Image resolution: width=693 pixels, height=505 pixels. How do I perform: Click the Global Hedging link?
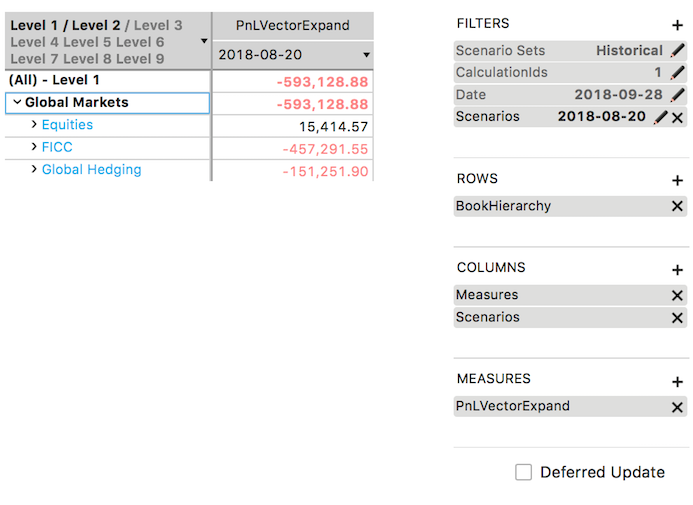point(91,170)
